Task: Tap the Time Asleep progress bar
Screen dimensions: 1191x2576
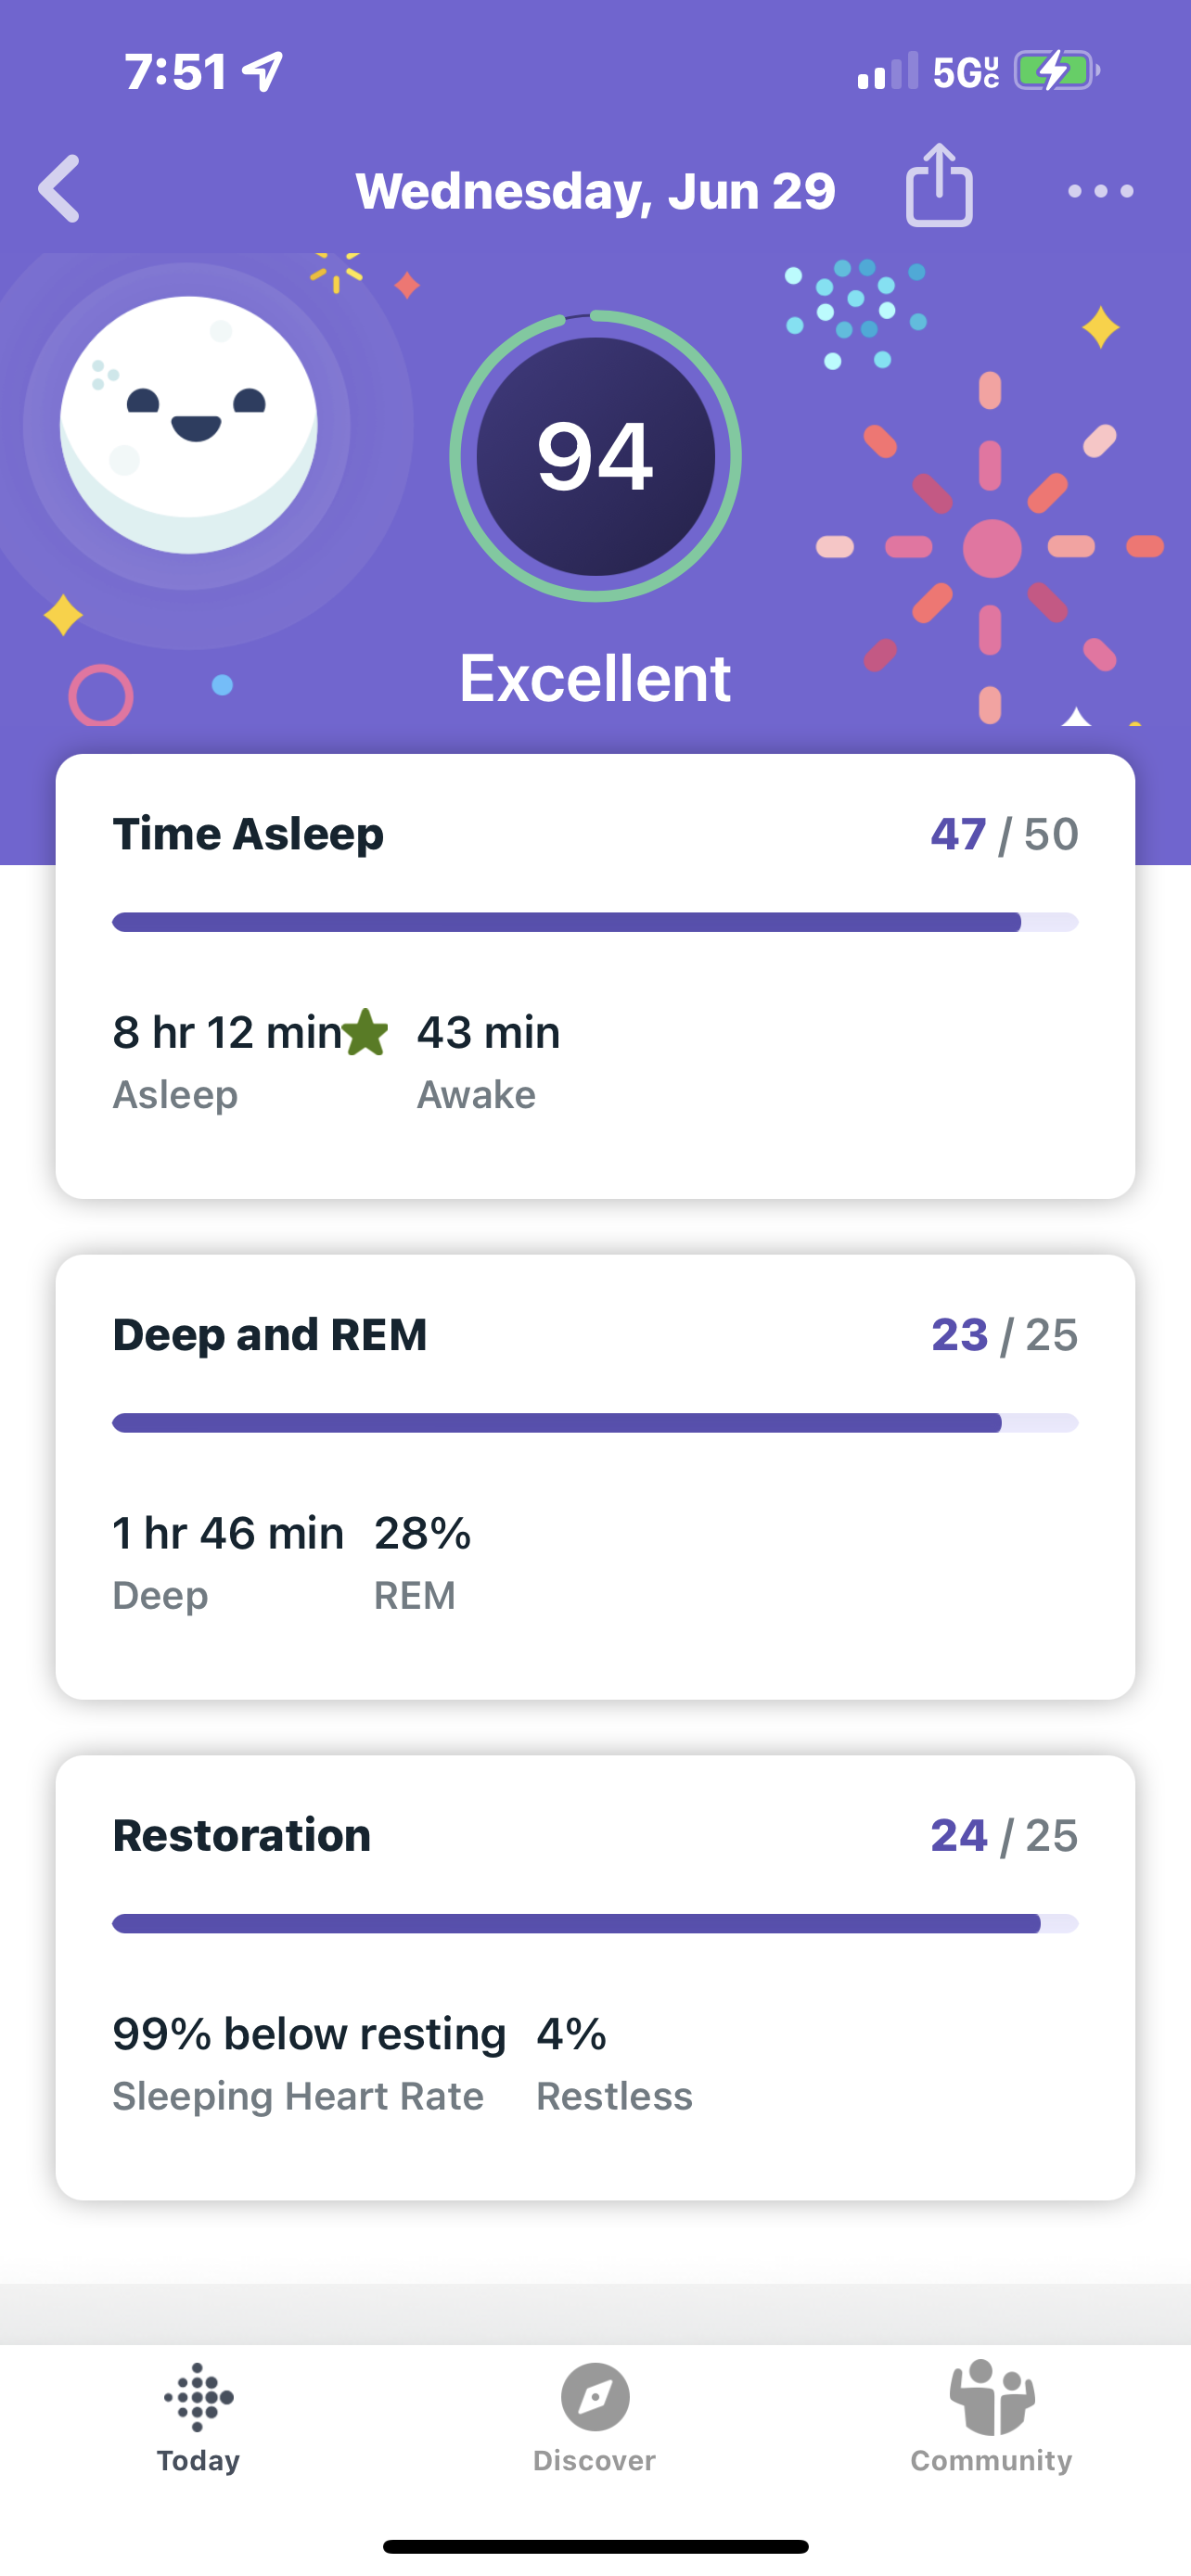Action: [x=595, y=922]
